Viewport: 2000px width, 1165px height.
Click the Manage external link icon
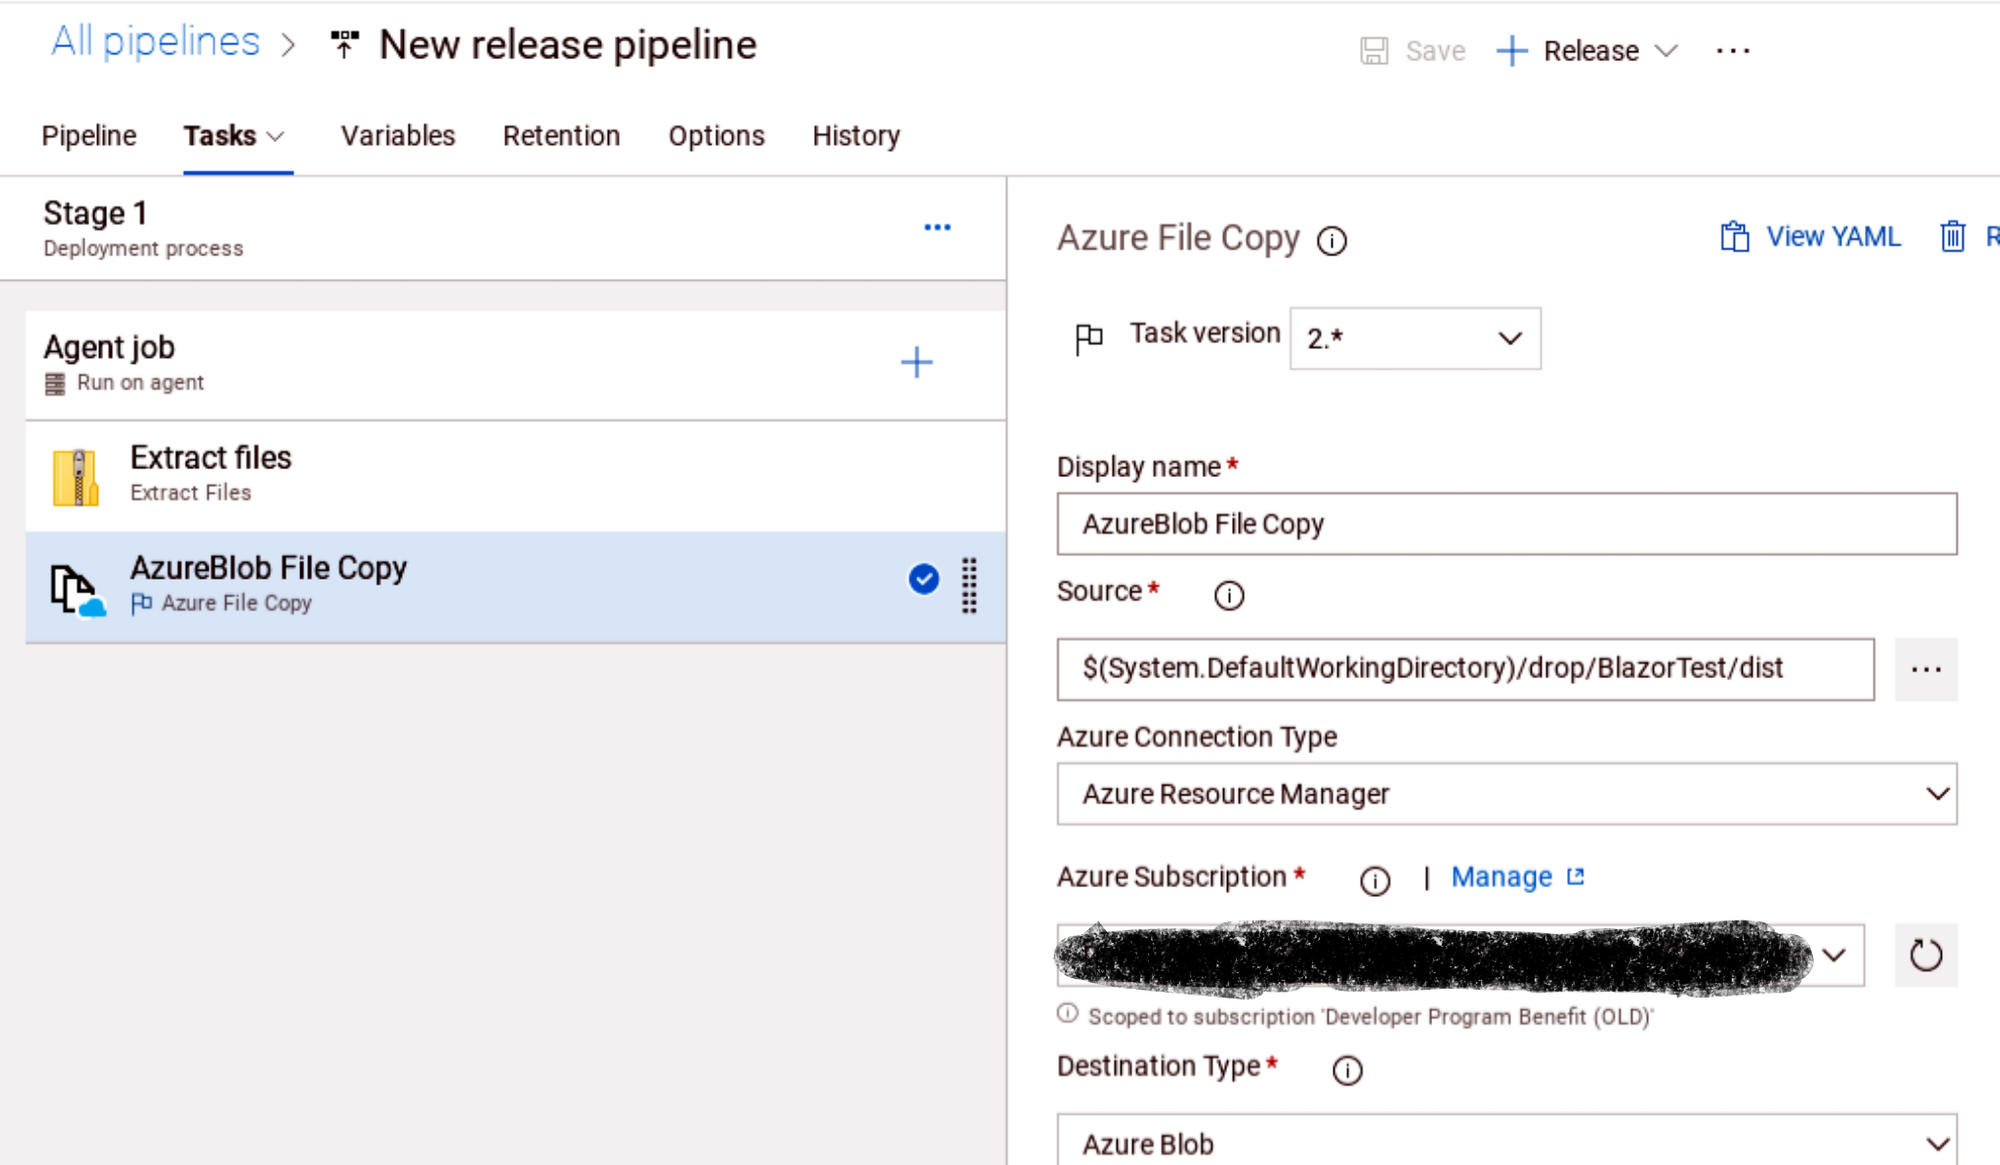pyautogui.click(x=1576, y=876)
